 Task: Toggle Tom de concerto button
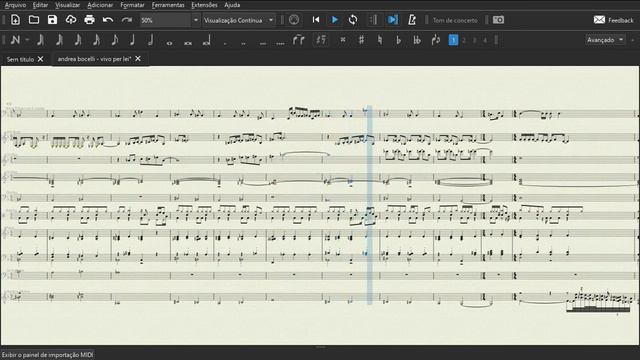click(x=455, y=20)
